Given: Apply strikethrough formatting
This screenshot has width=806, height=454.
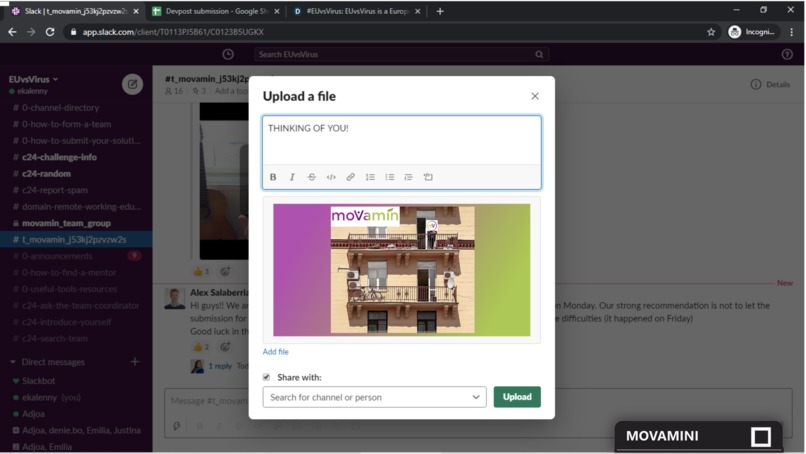Looking at the screenshot, I should pyautogui.click(x=312, y=177).
